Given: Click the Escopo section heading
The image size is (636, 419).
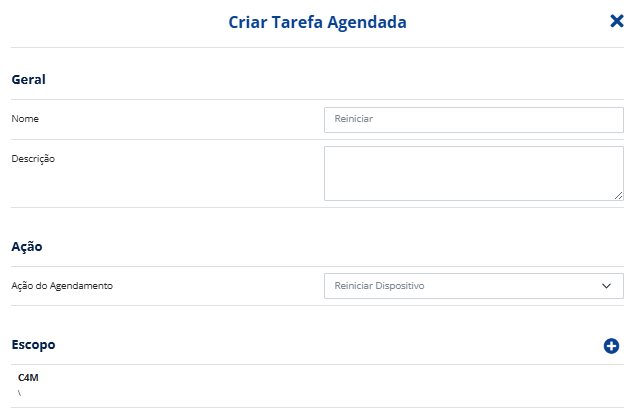Looking at the screenshot, I should point(33,344).
